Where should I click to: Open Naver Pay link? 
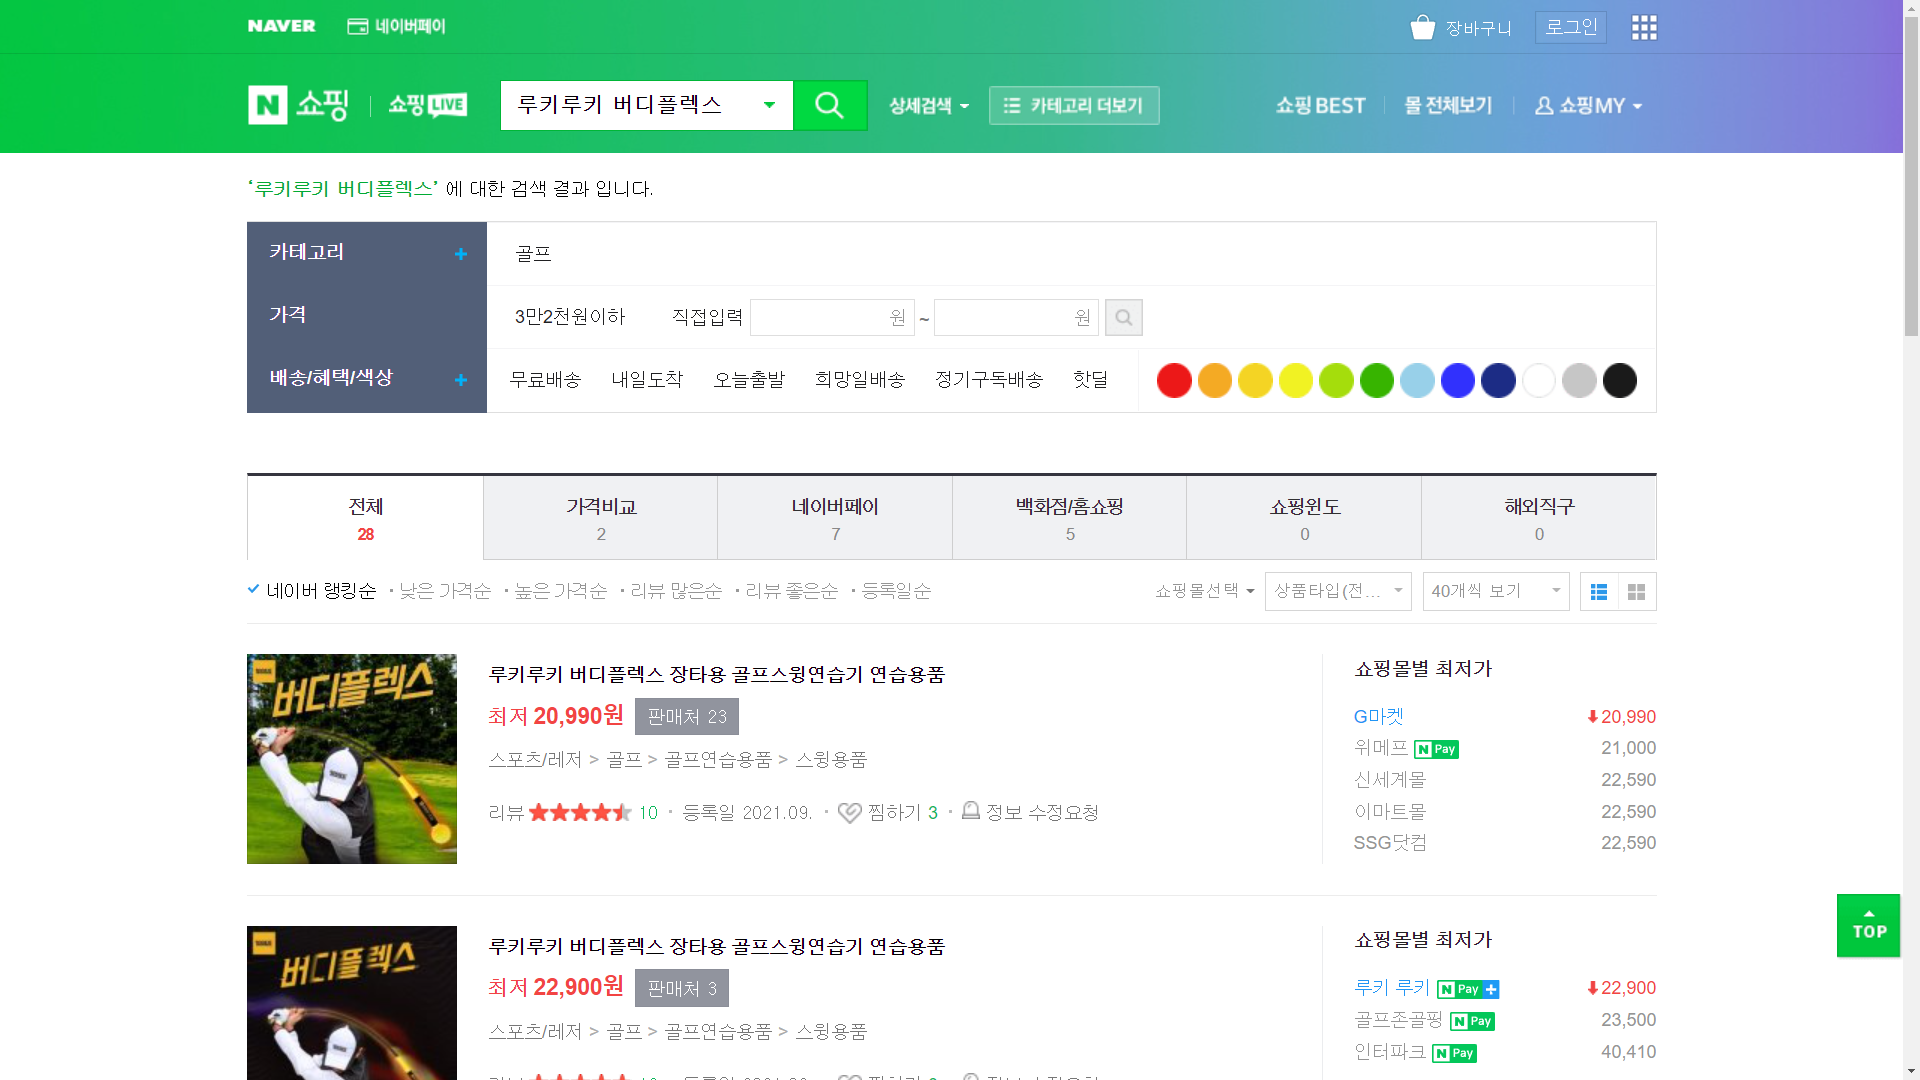coord(396,26)
